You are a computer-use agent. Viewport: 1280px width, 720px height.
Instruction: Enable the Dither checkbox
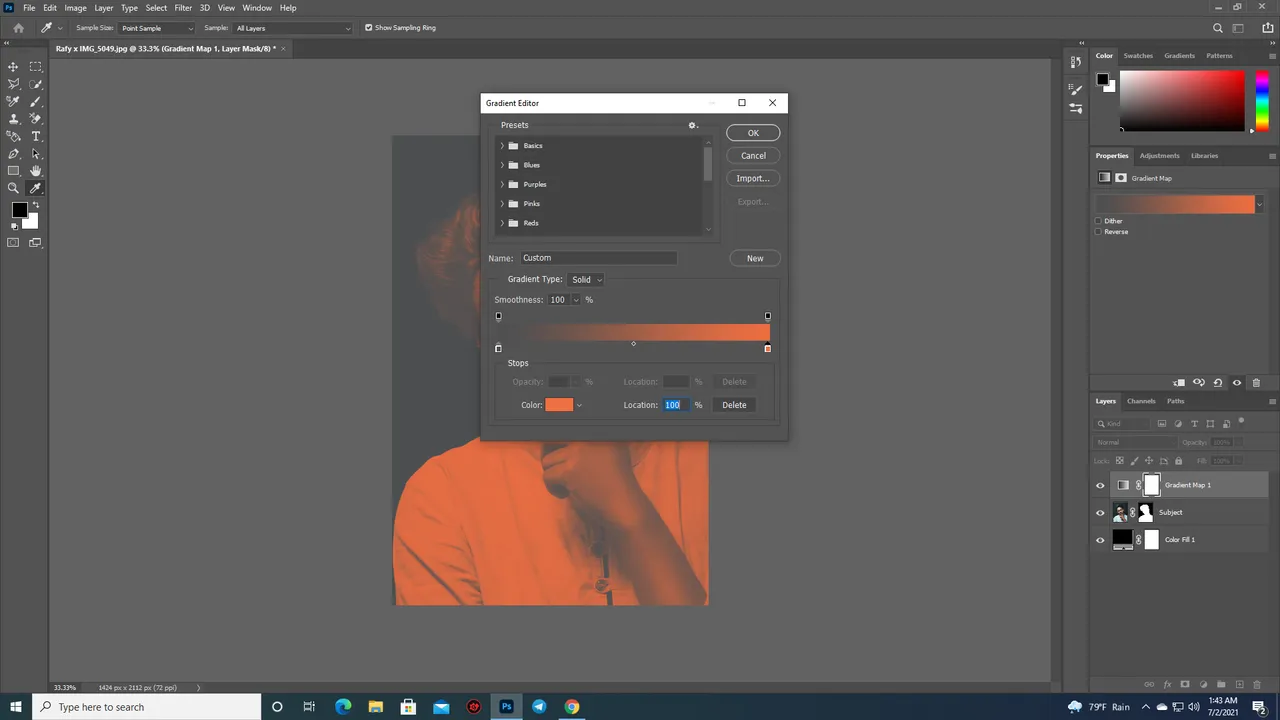[1098, 221]
